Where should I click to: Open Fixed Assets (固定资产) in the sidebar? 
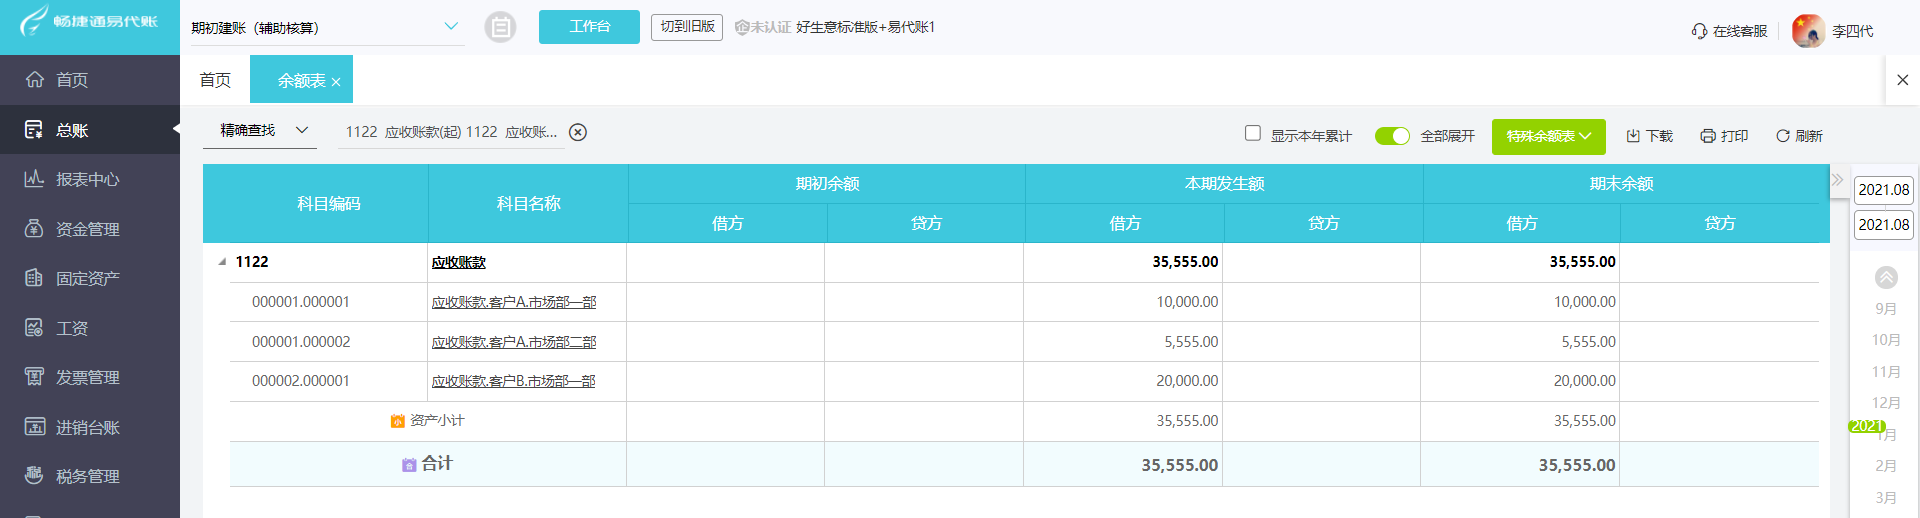coord(35,278)
